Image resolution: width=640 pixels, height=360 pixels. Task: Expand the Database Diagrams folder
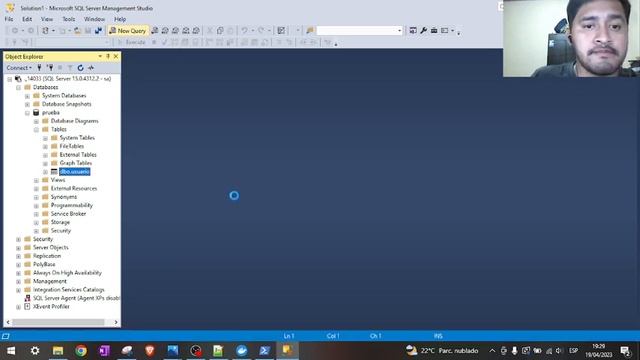(x=36, y=121)
